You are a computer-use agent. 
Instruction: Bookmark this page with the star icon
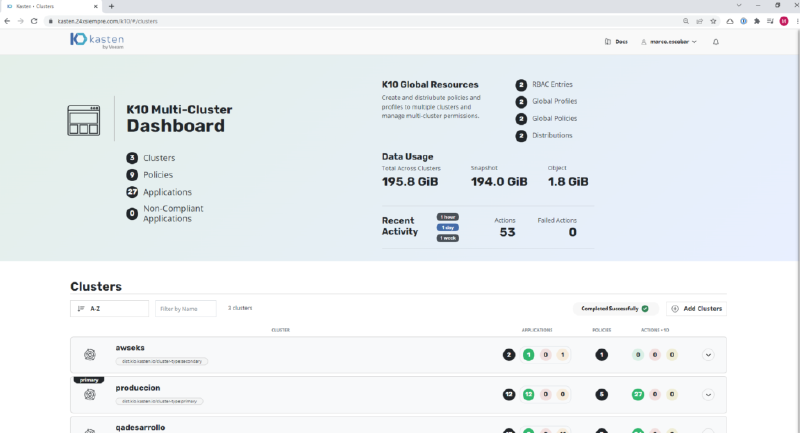(713, 21)
